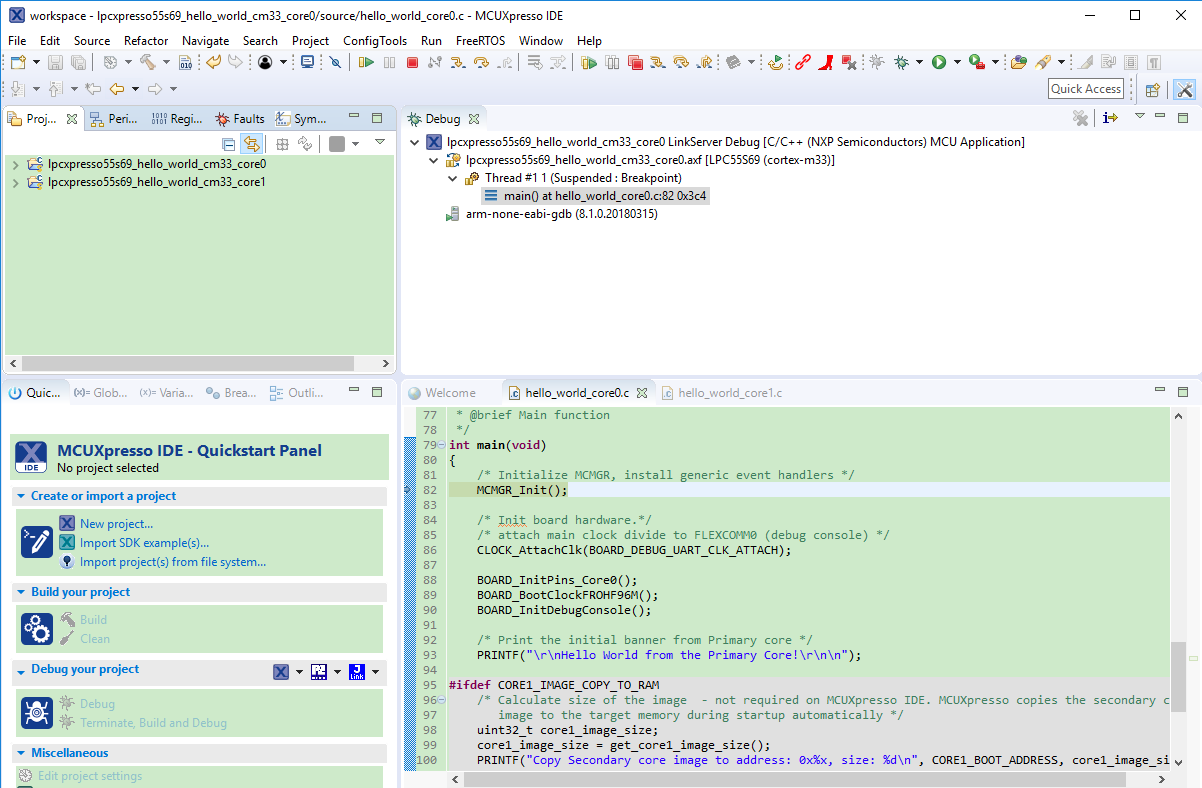Click the Quickstart Panel pencil script icon

click(37, 542)
